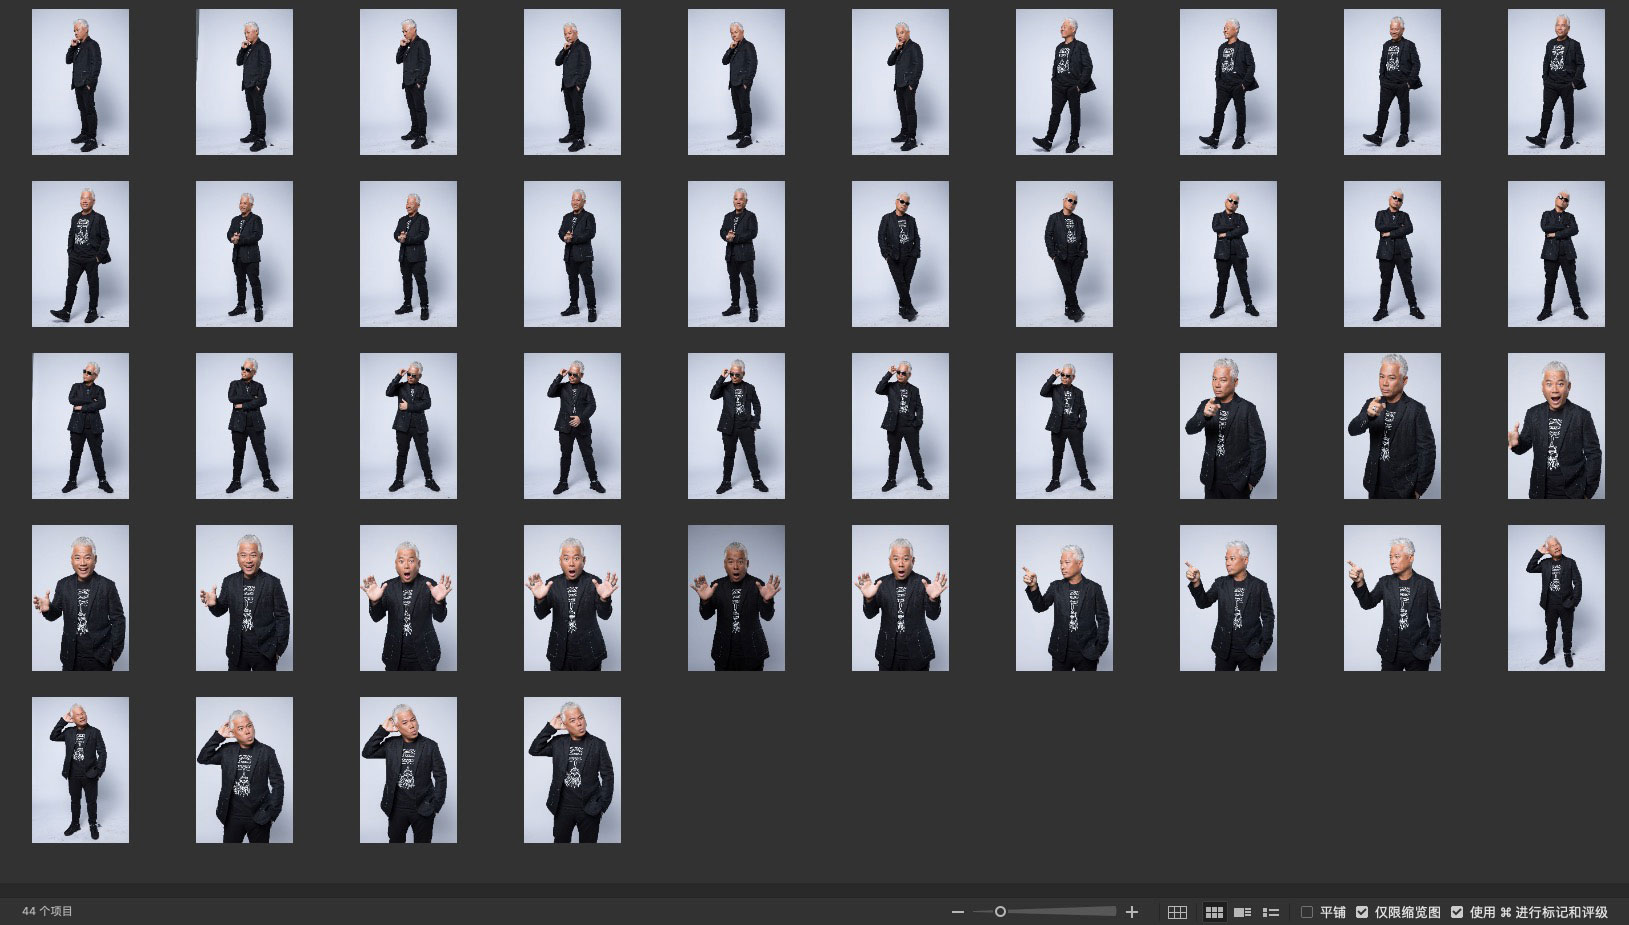Switch to thumbnails view icon
1629x925 pixels.
tap(1214, 912)
